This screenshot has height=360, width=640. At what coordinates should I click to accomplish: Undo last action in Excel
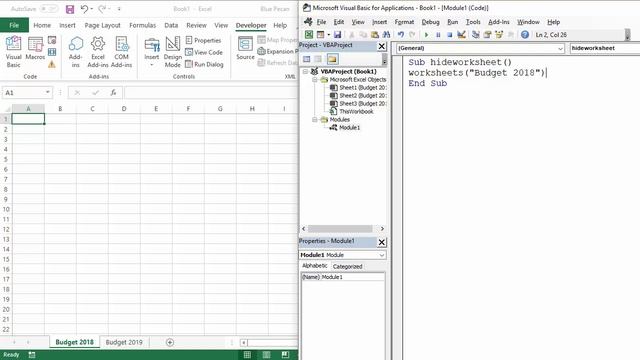(x=84, y=9)
